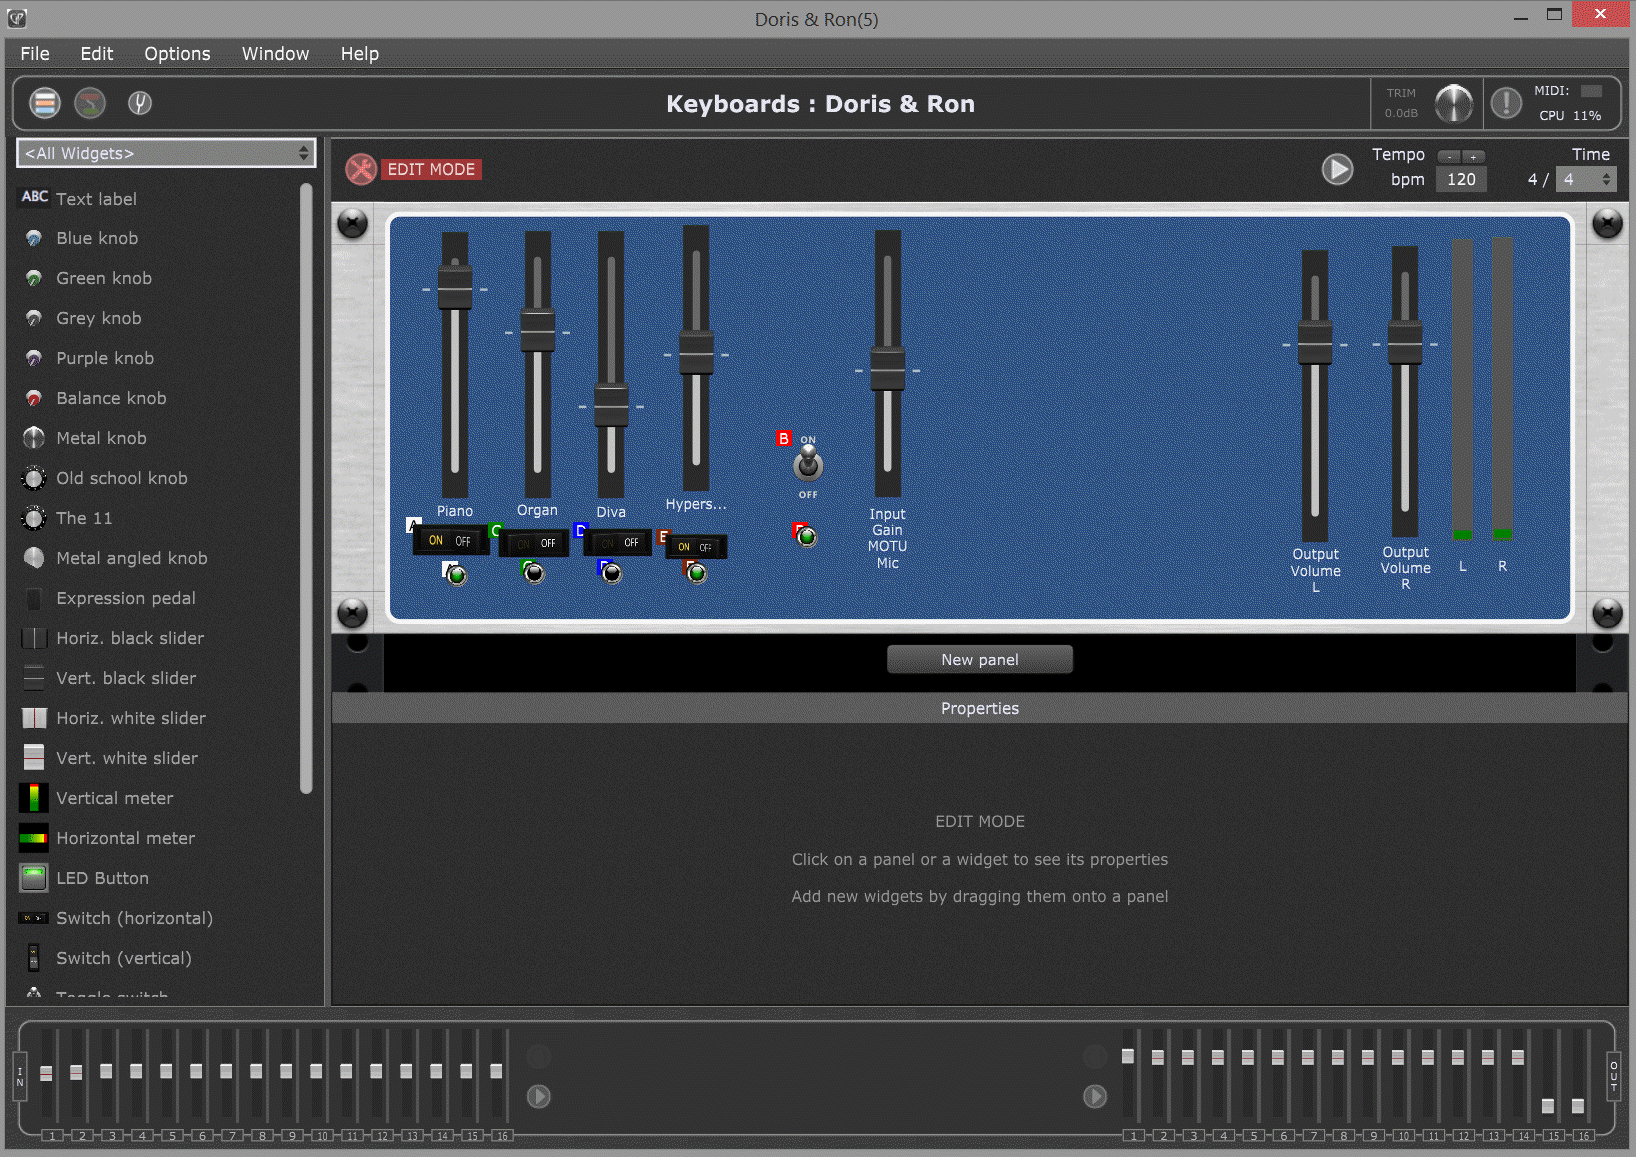Select the Horizontal meter widget

pos(127,838)
